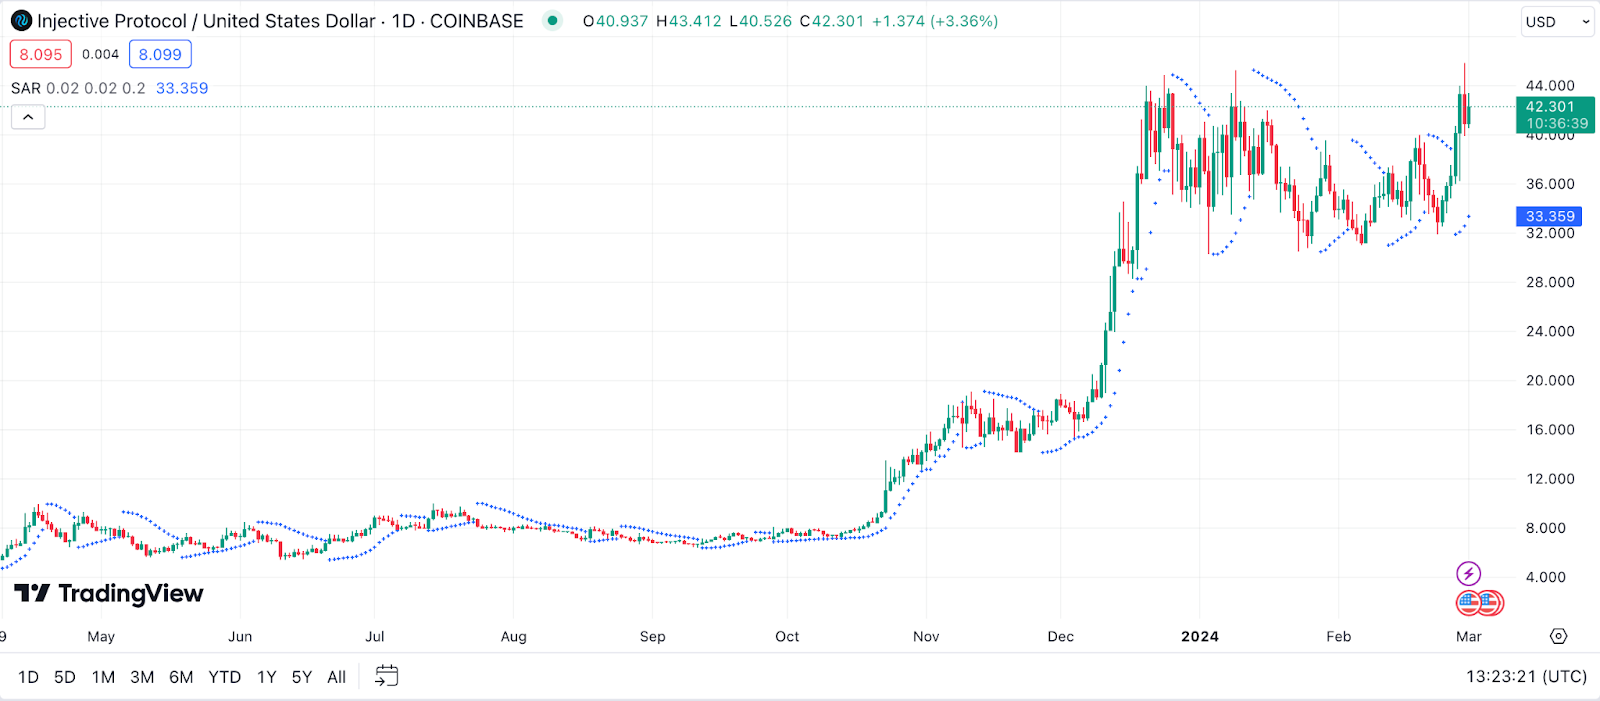Open the chart settings gear icon
The height and width of the screenshot is (701, 1600).
[1558, 636]
